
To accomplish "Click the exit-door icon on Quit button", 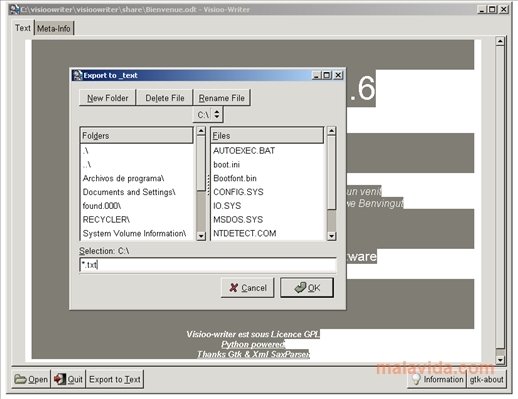I will point(60,379).
